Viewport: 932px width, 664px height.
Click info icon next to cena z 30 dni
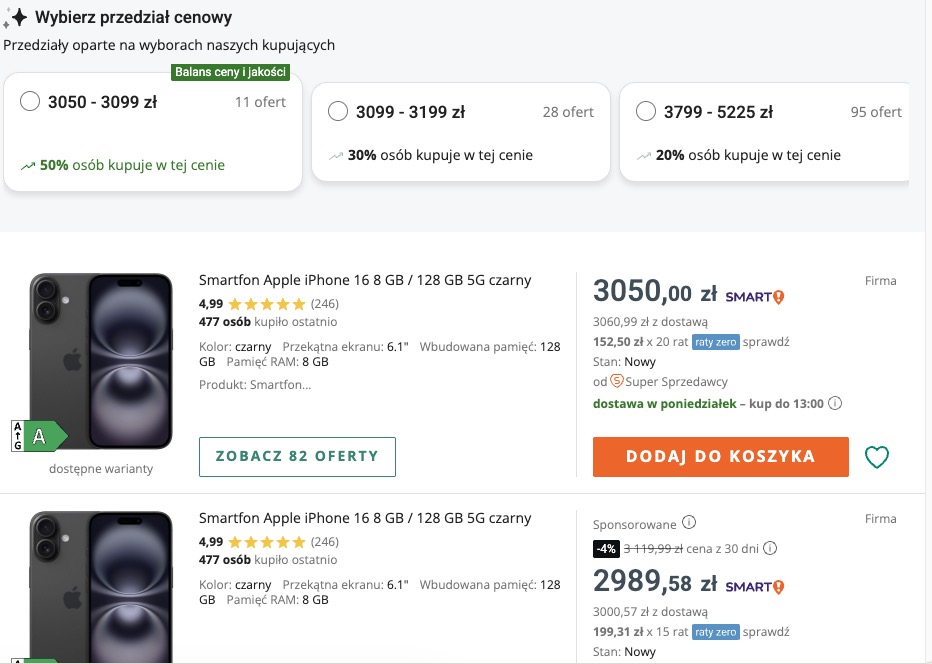click(x=770, y=548)
